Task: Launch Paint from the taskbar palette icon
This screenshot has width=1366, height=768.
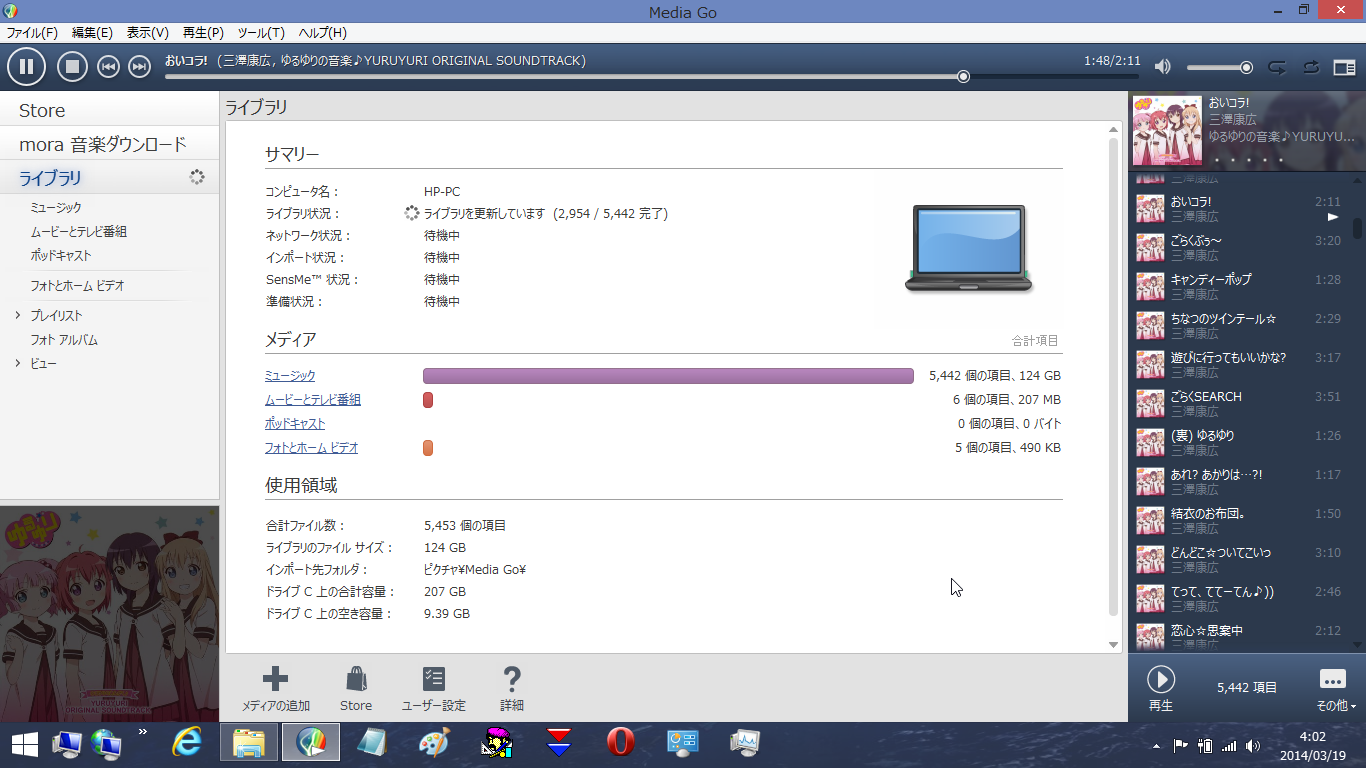Action: (434, 743)
